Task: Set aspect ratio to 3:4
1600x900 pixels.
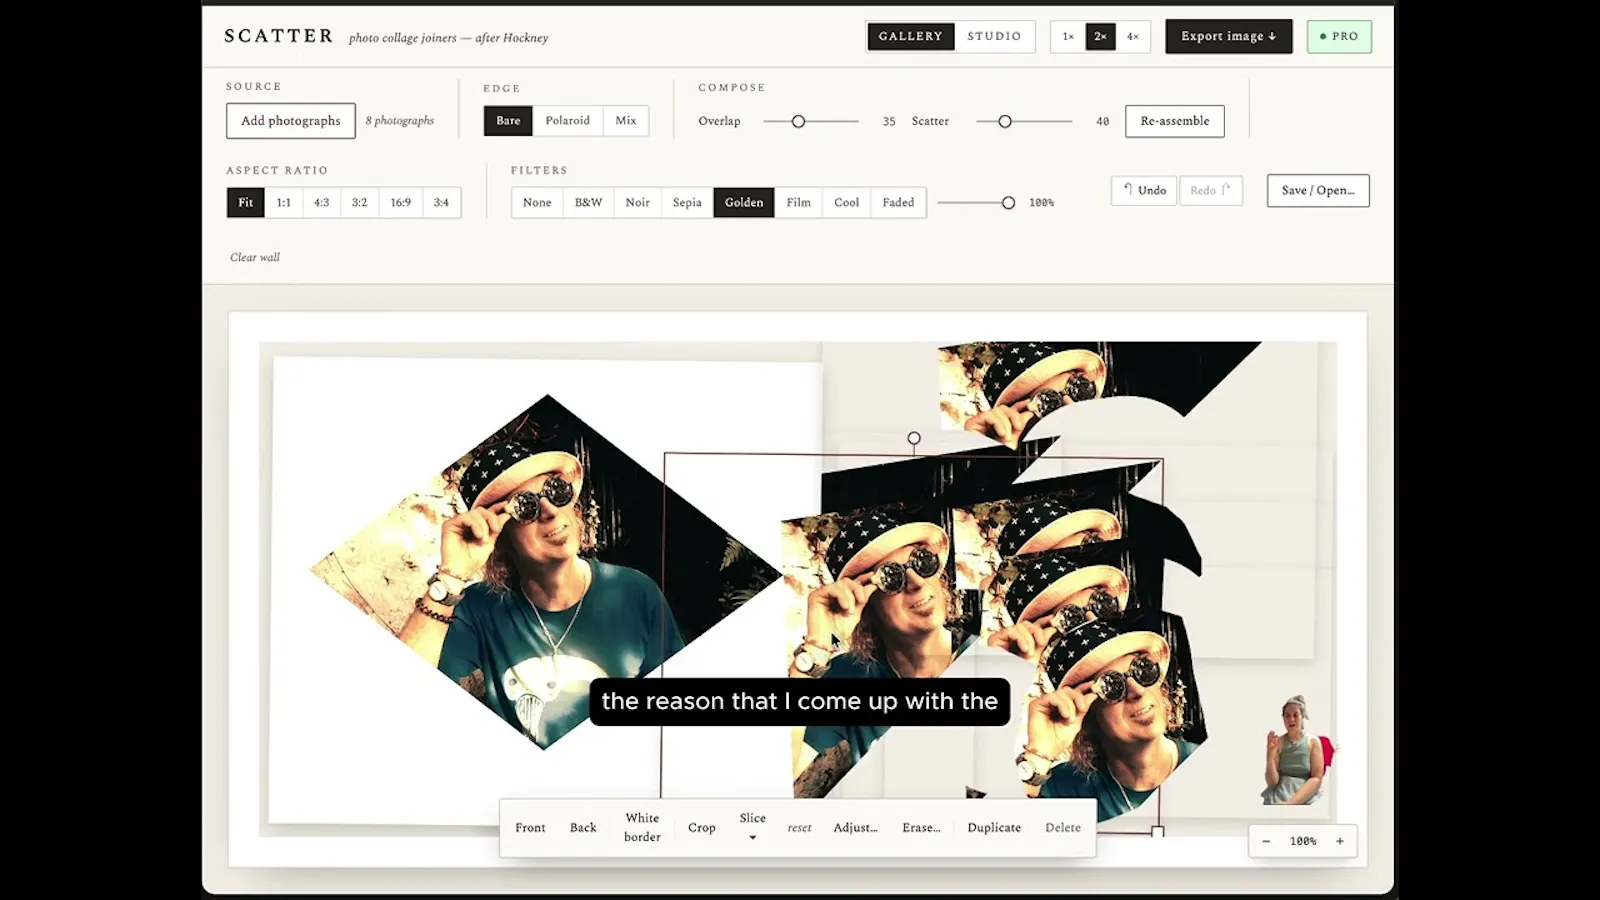Action: tap(441, 202)
